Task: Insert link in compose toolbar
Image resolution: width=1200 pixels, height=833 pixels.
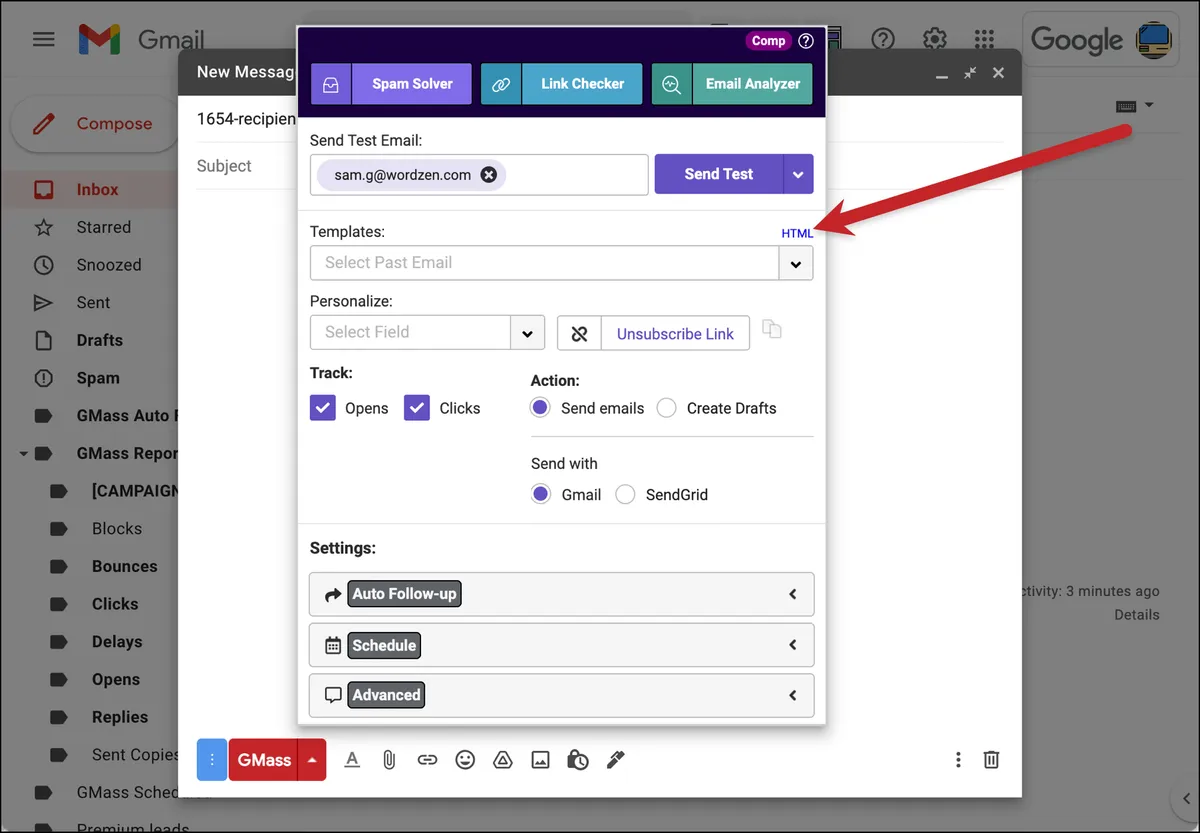Action: click(427, 760)
